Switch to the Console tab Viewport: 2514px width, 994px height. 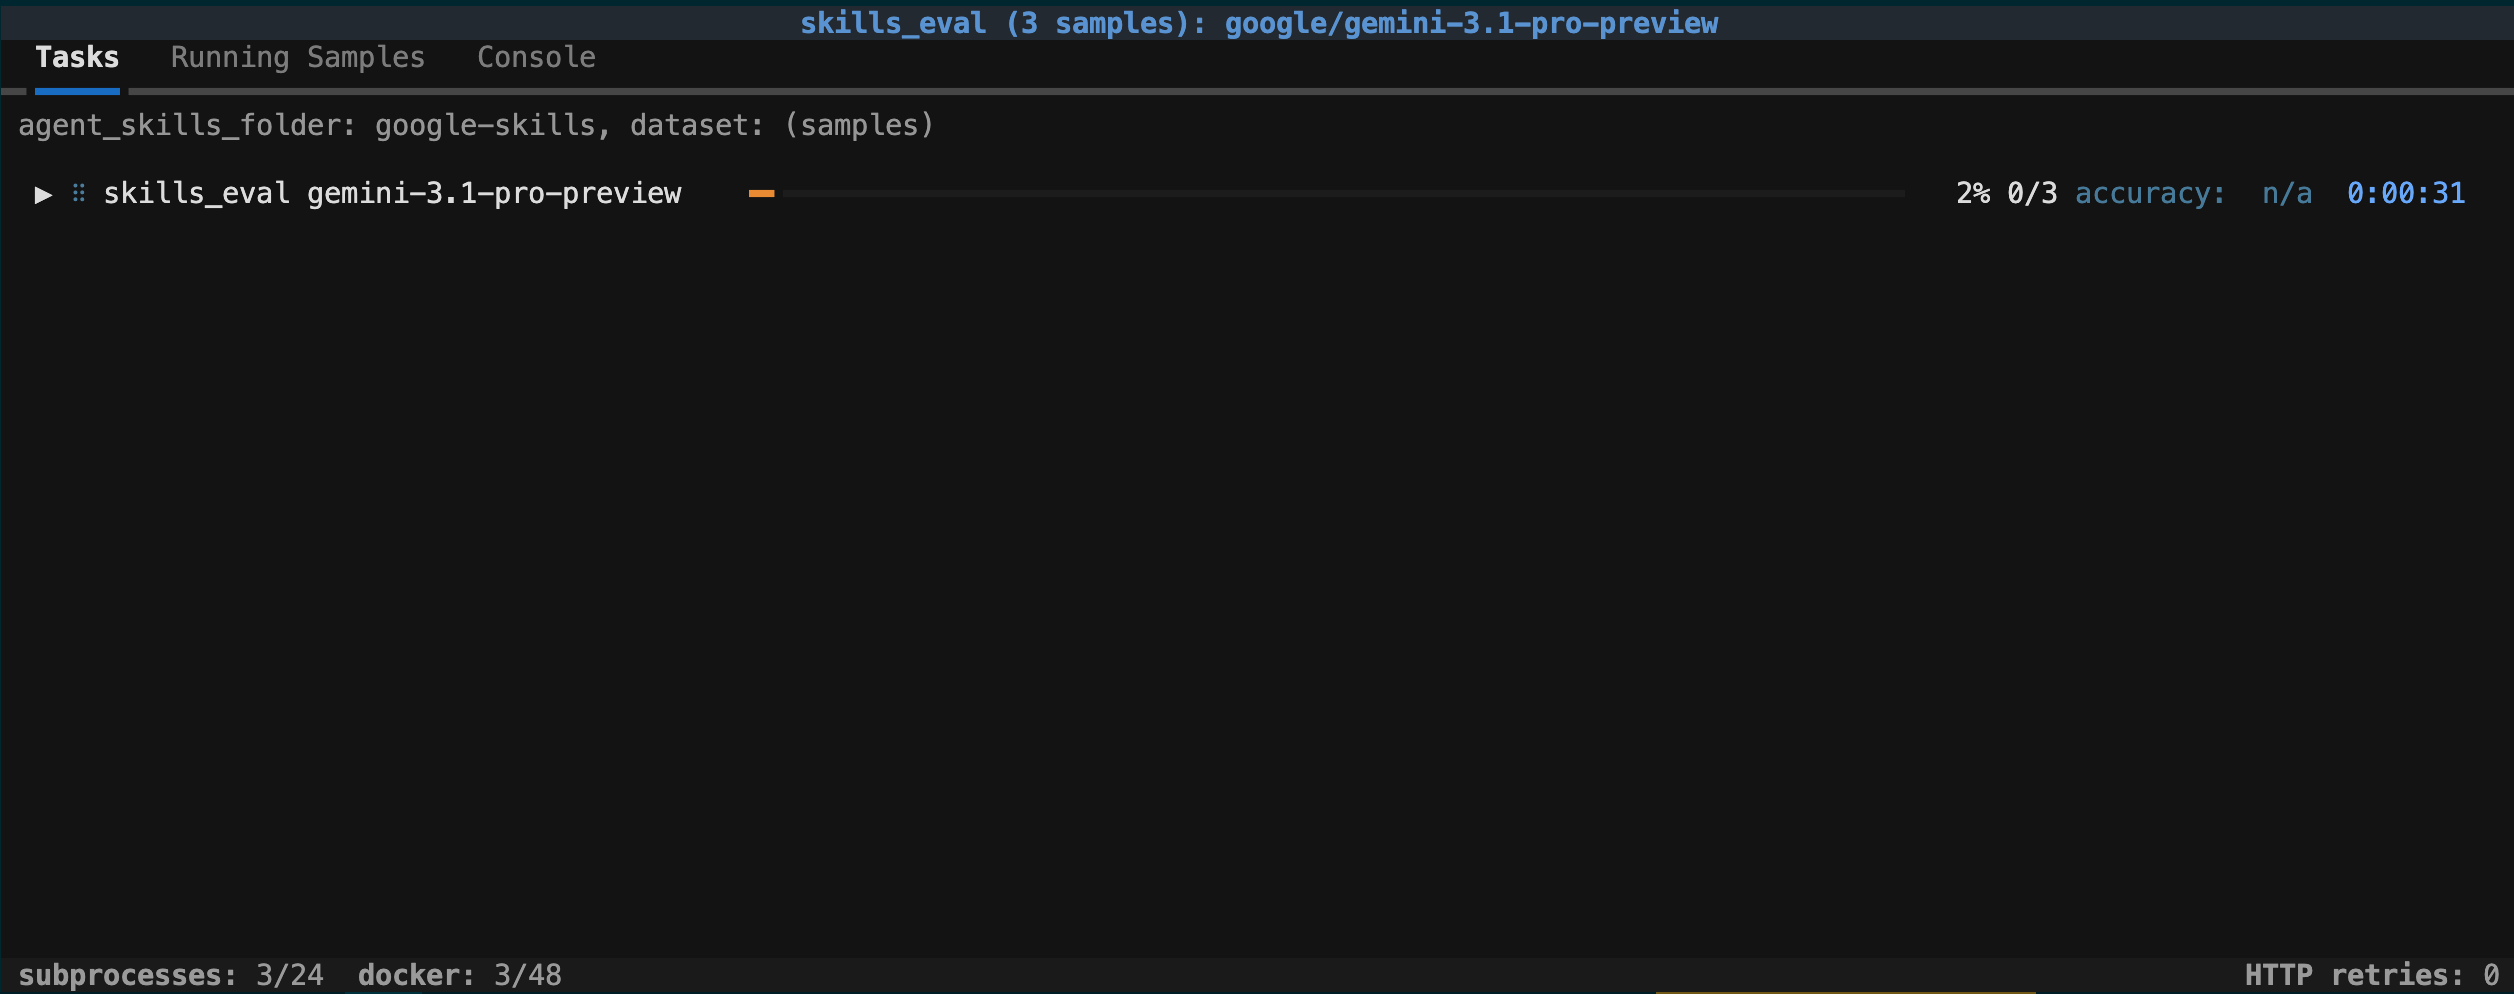click(536, 58)
